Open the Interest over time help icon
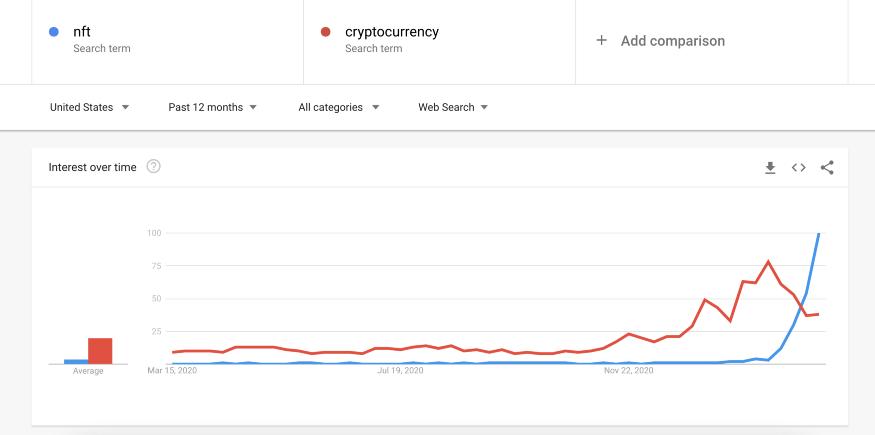Image resolution: width=875 pixels, height=435 pixels. coord(153,167)
